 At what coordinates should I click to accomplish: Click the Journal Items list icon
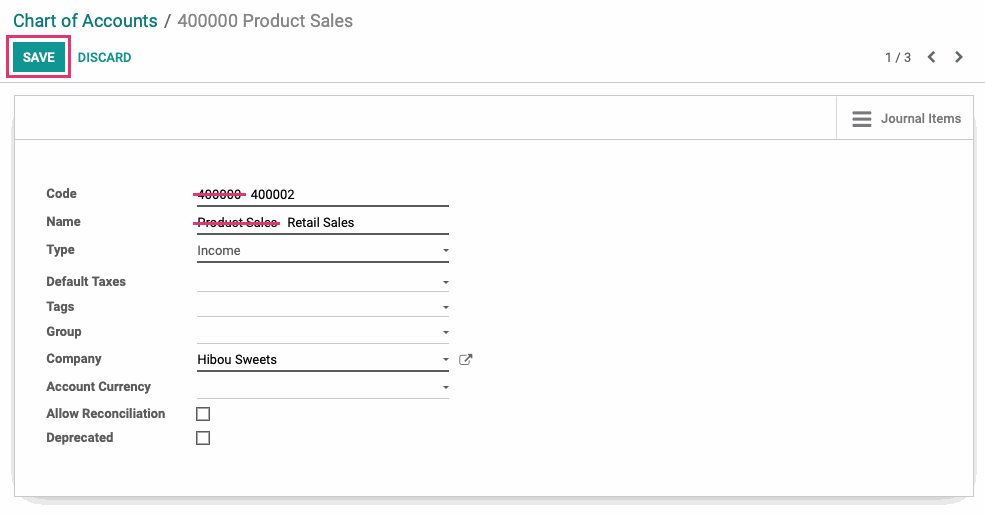pos(862,119)
